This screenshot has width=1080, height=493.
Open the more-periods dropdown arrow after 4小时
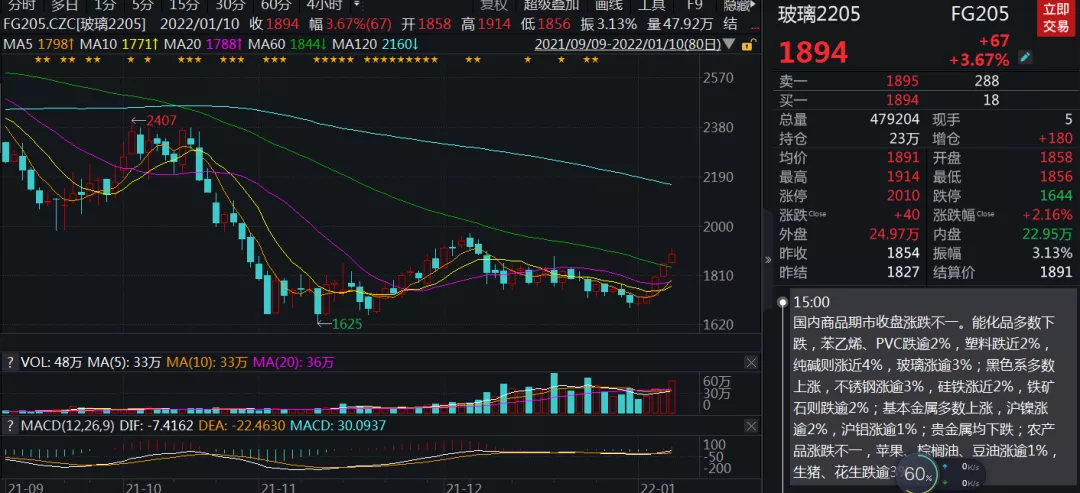[x=356, y=3]
